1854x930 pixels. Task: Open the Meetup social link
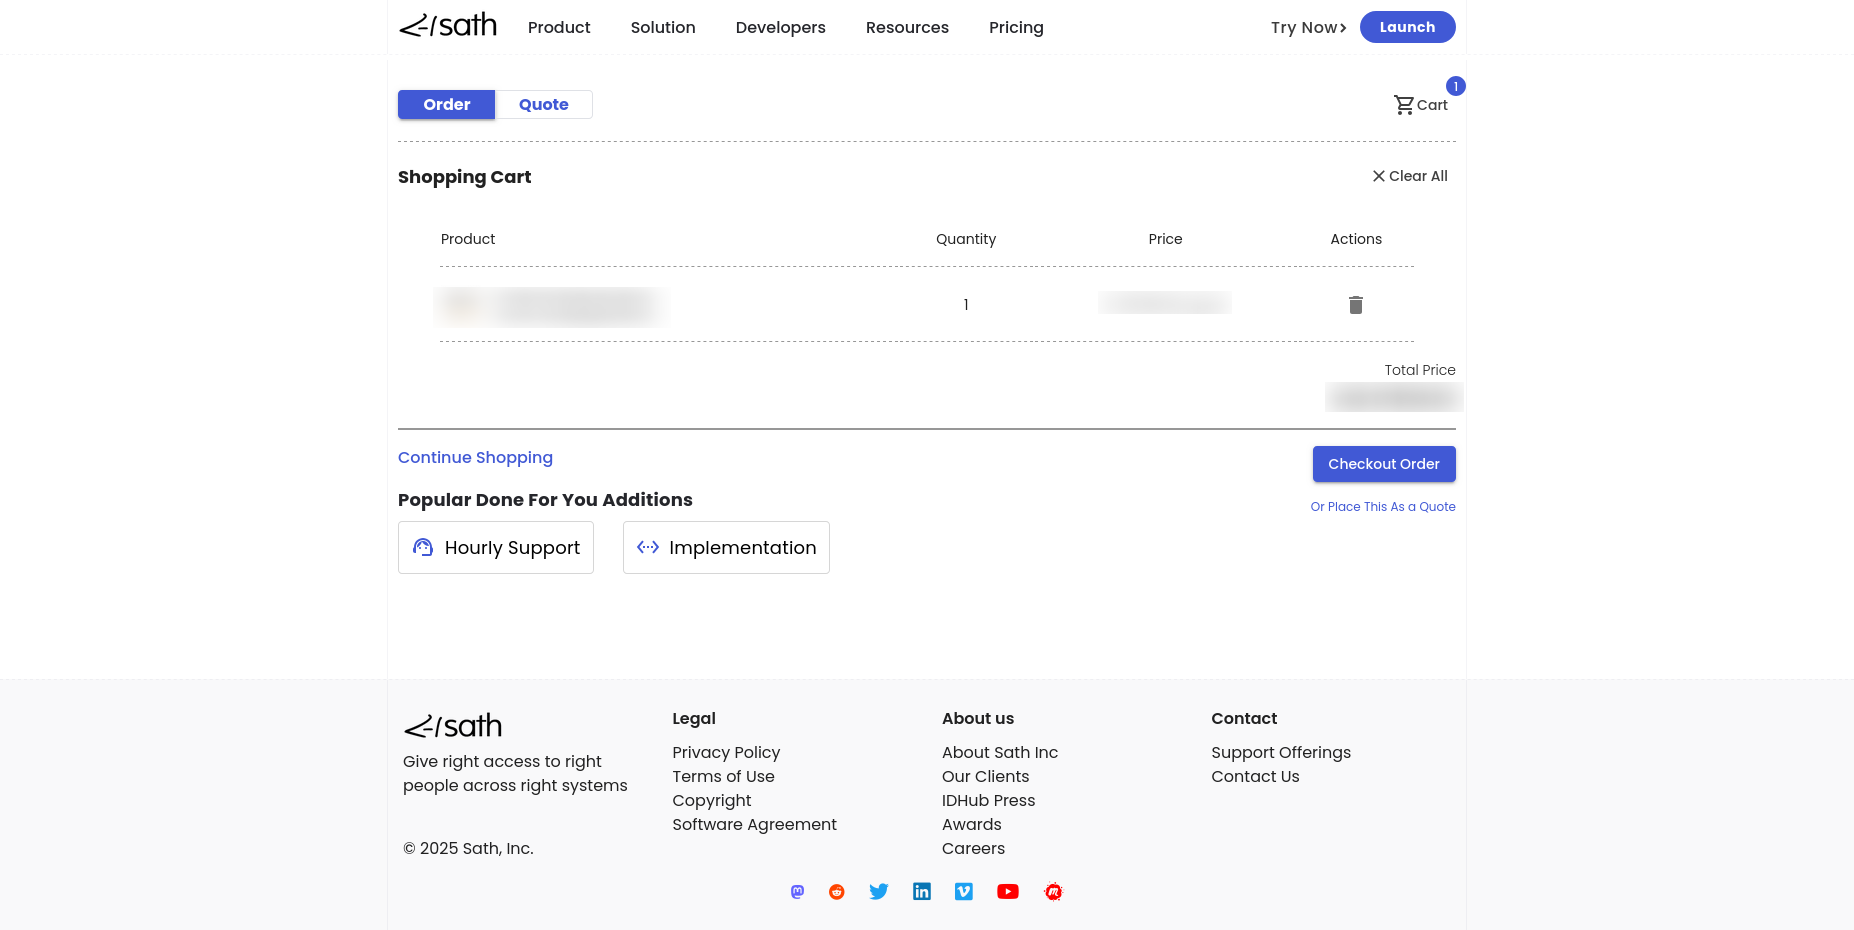pos(1053,892)
